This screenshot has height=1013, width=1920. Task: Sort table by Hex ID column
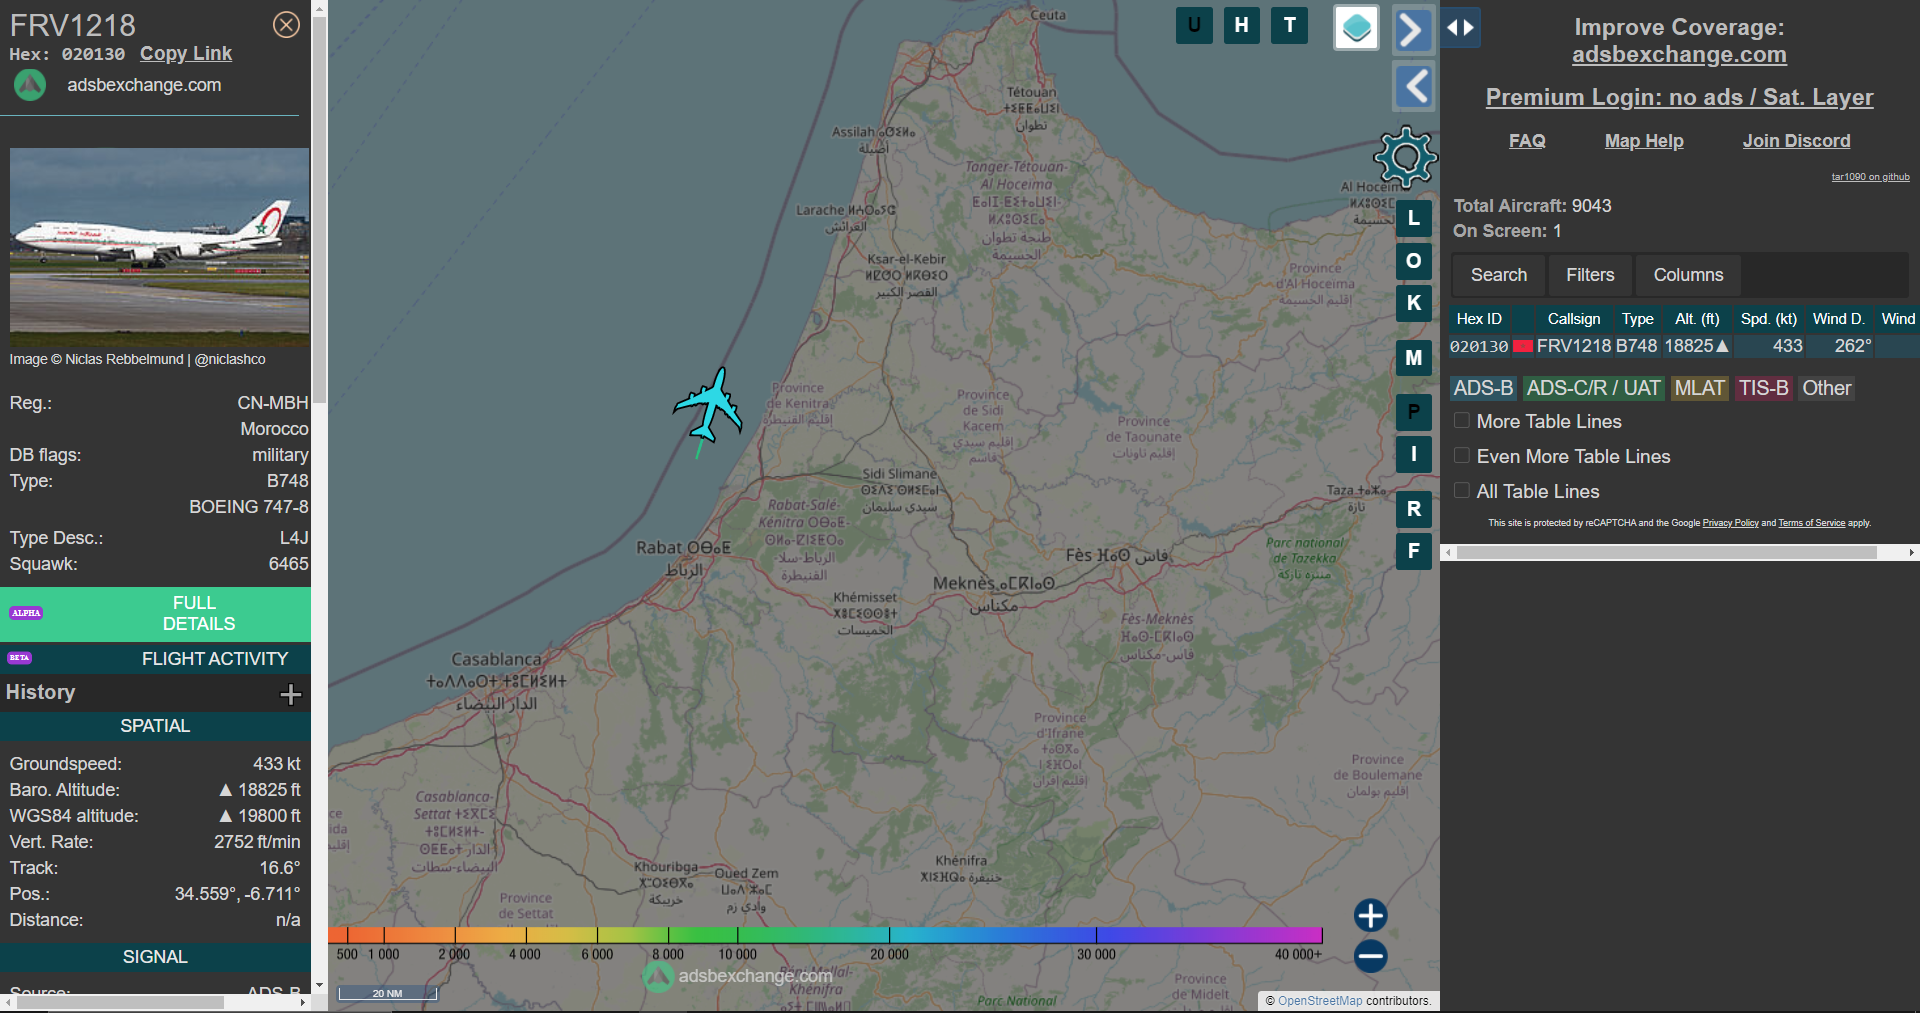point(1479,319)
